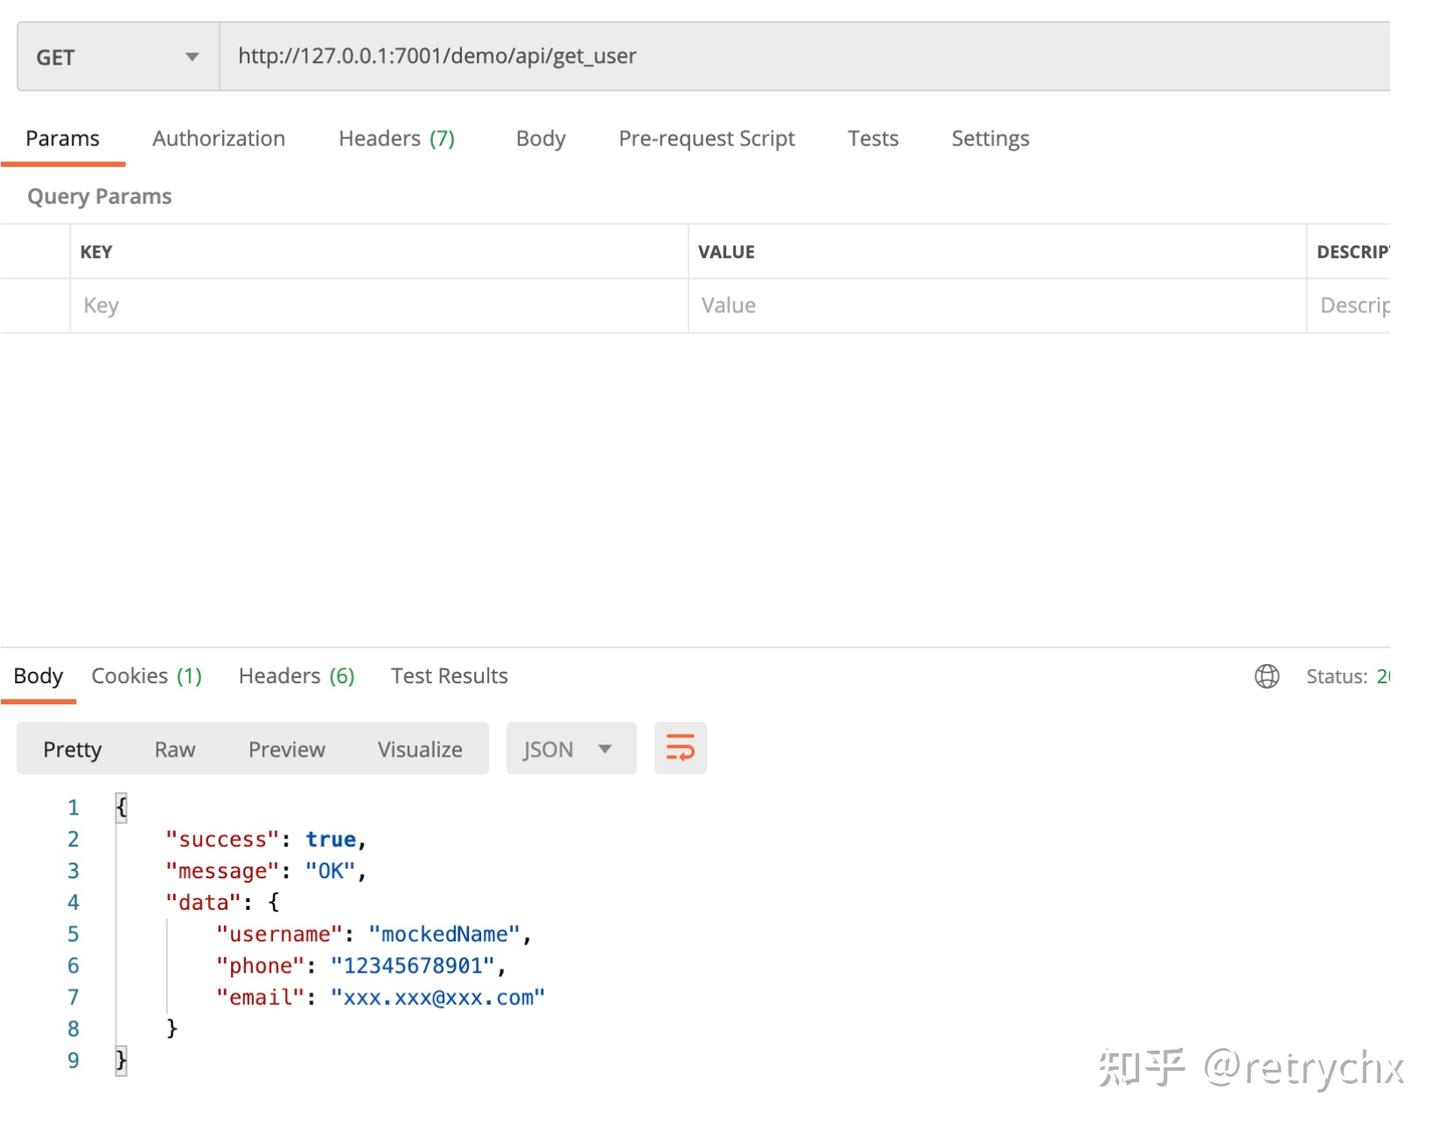Switch response view to Raw
The image size is (1440, 1132).
tap(174, 749)
